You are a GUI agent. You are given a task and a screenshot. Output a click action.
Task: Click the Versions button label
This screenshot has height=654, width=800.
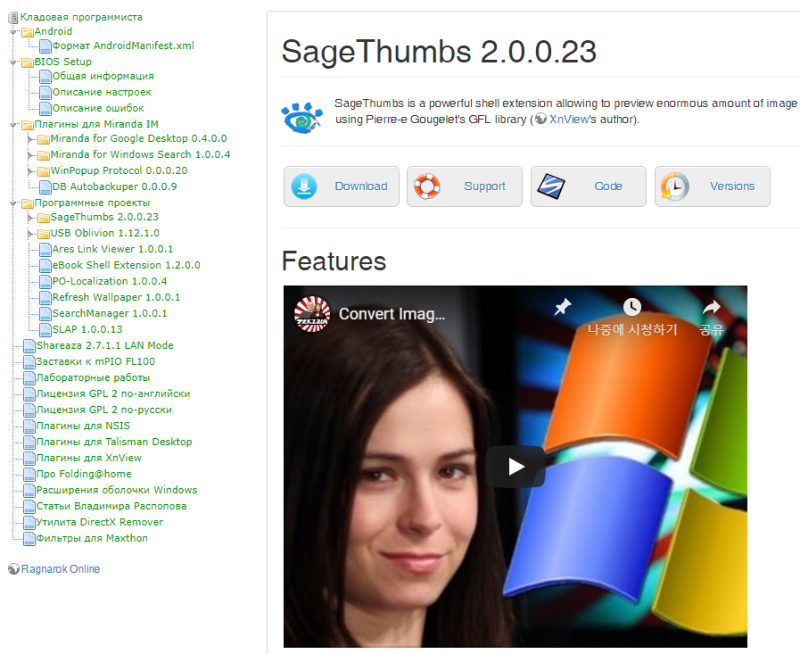click(x=732, y=186)
